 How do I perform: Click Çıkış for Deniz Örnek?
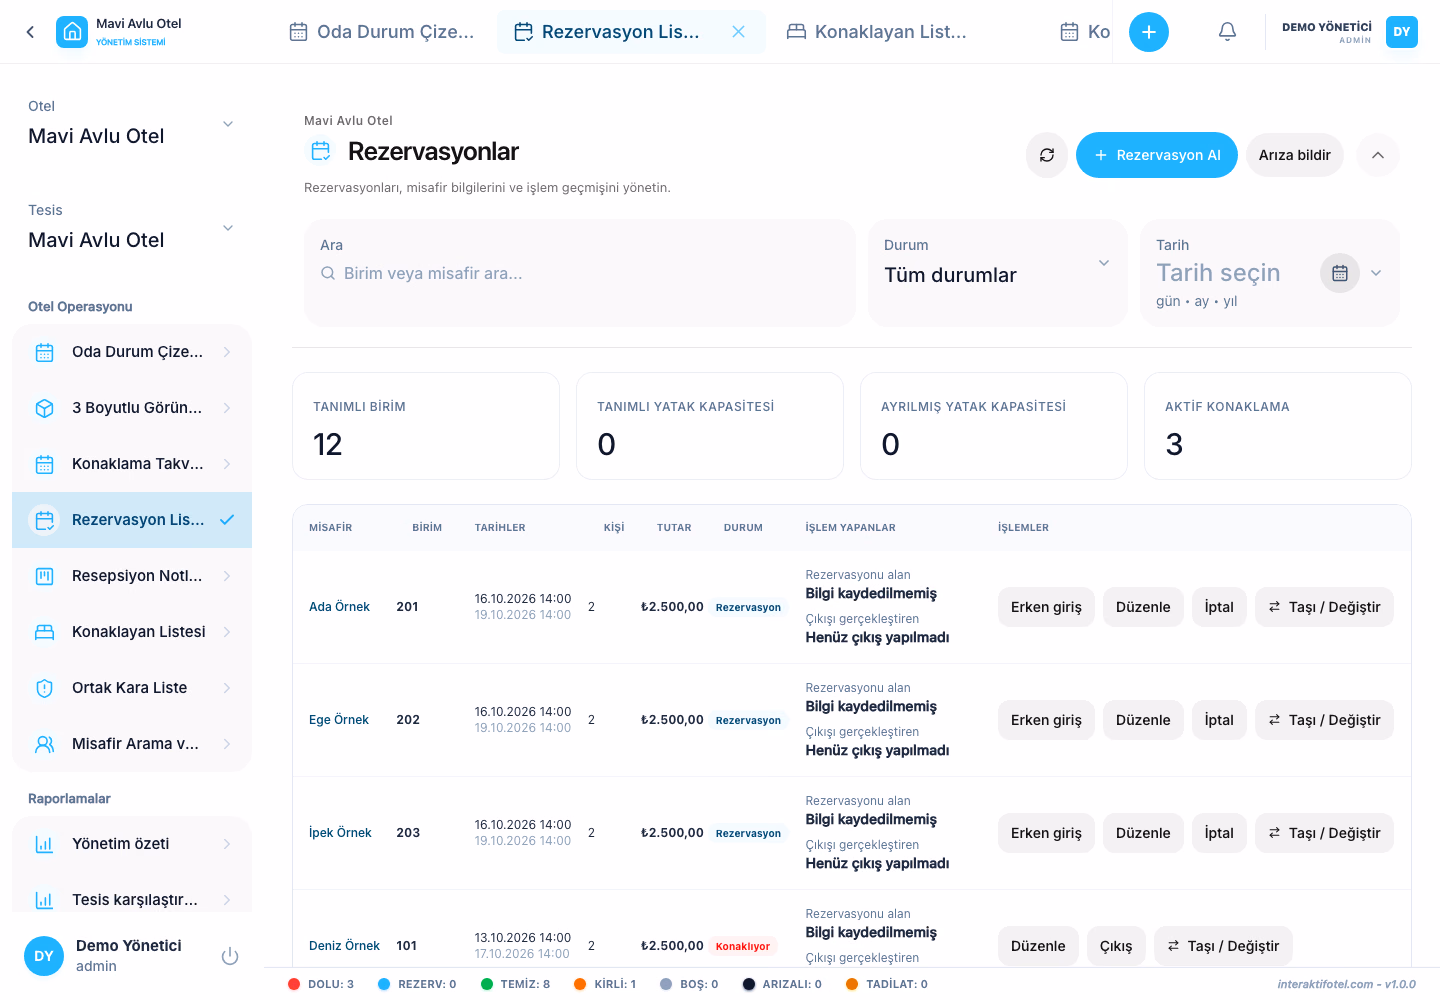(1116, 946)
